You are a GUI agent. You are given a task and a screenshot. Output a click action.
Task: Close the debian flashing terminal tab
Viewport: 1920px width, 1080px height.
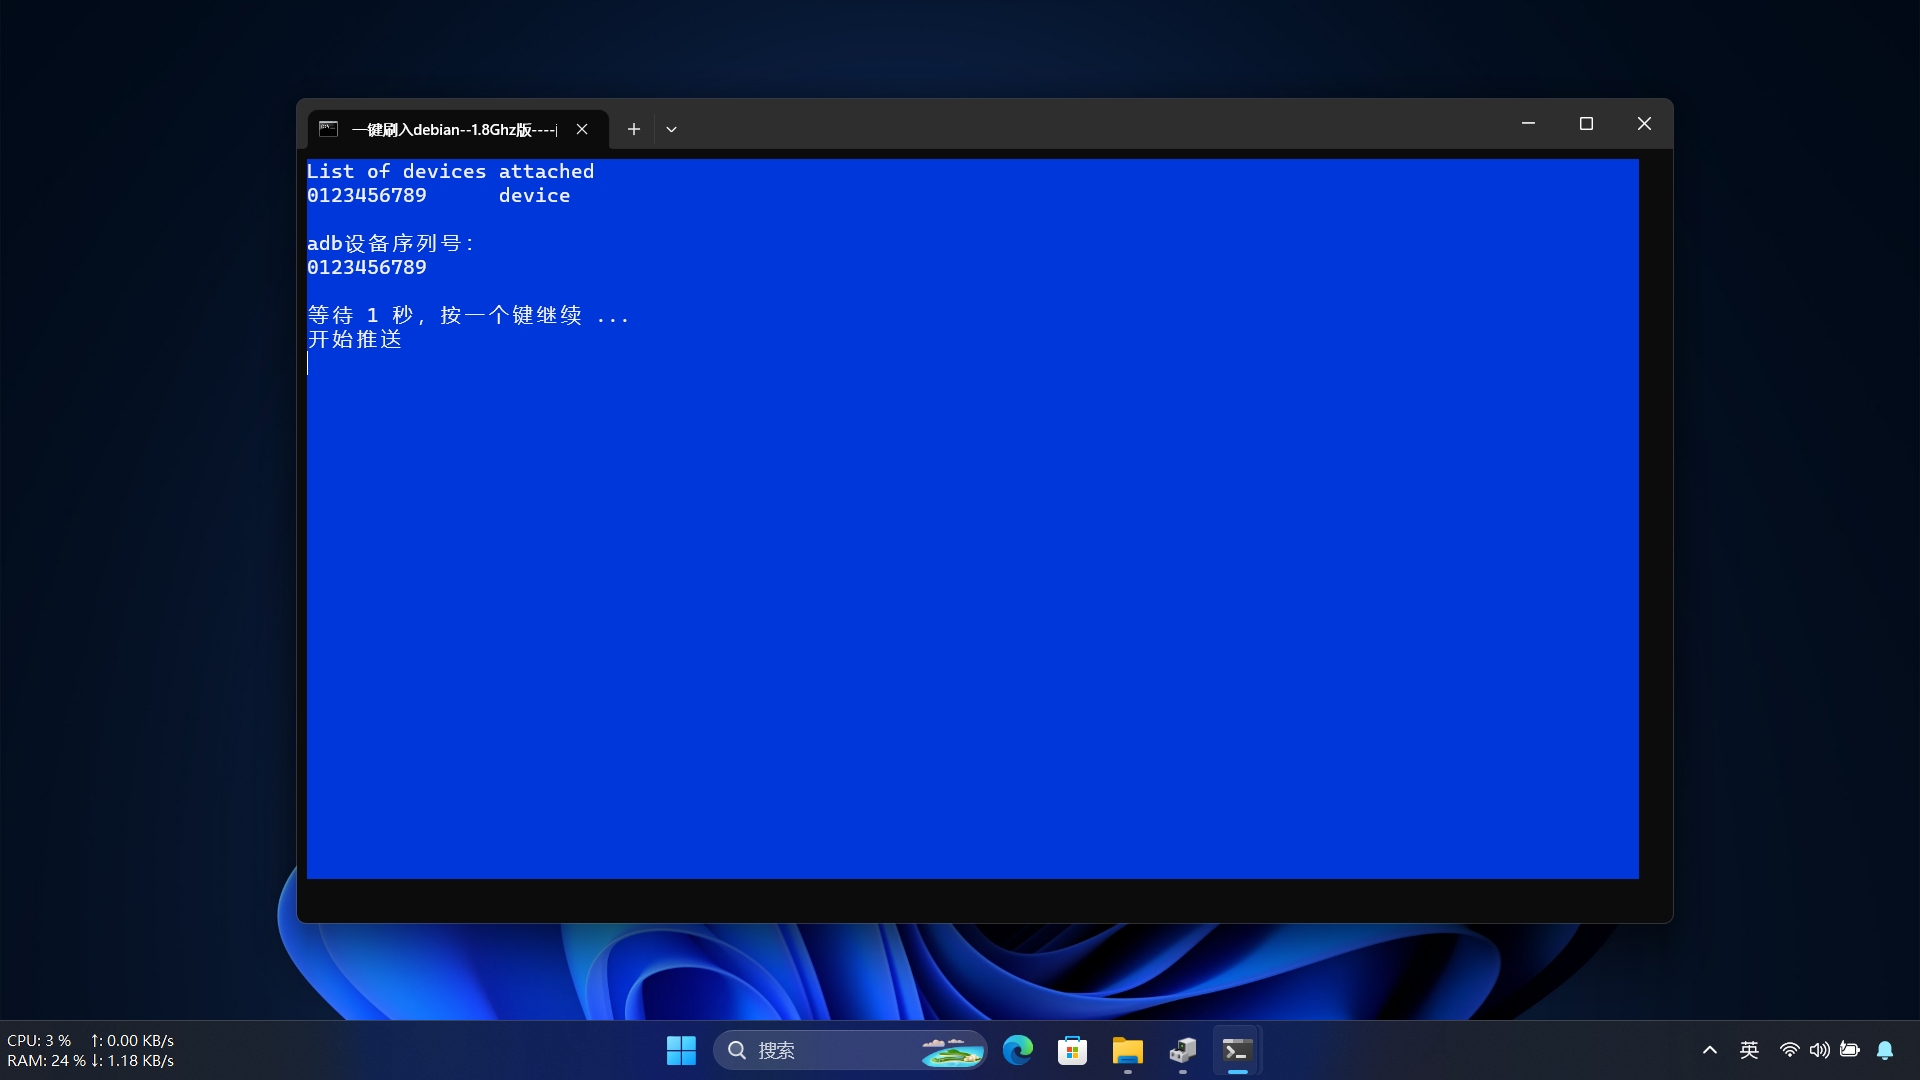click(582, 129)
